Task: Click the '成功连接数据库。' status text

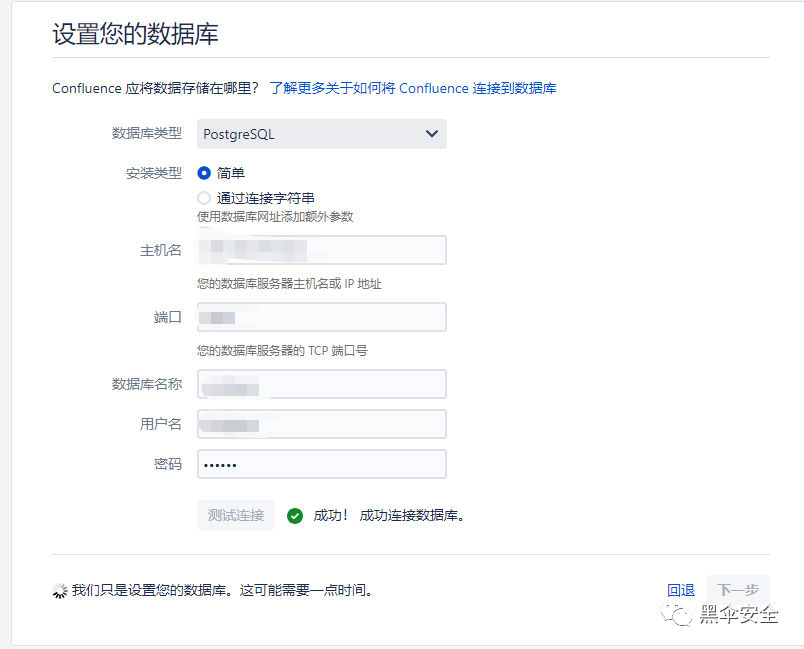Action: coord(412,515)
